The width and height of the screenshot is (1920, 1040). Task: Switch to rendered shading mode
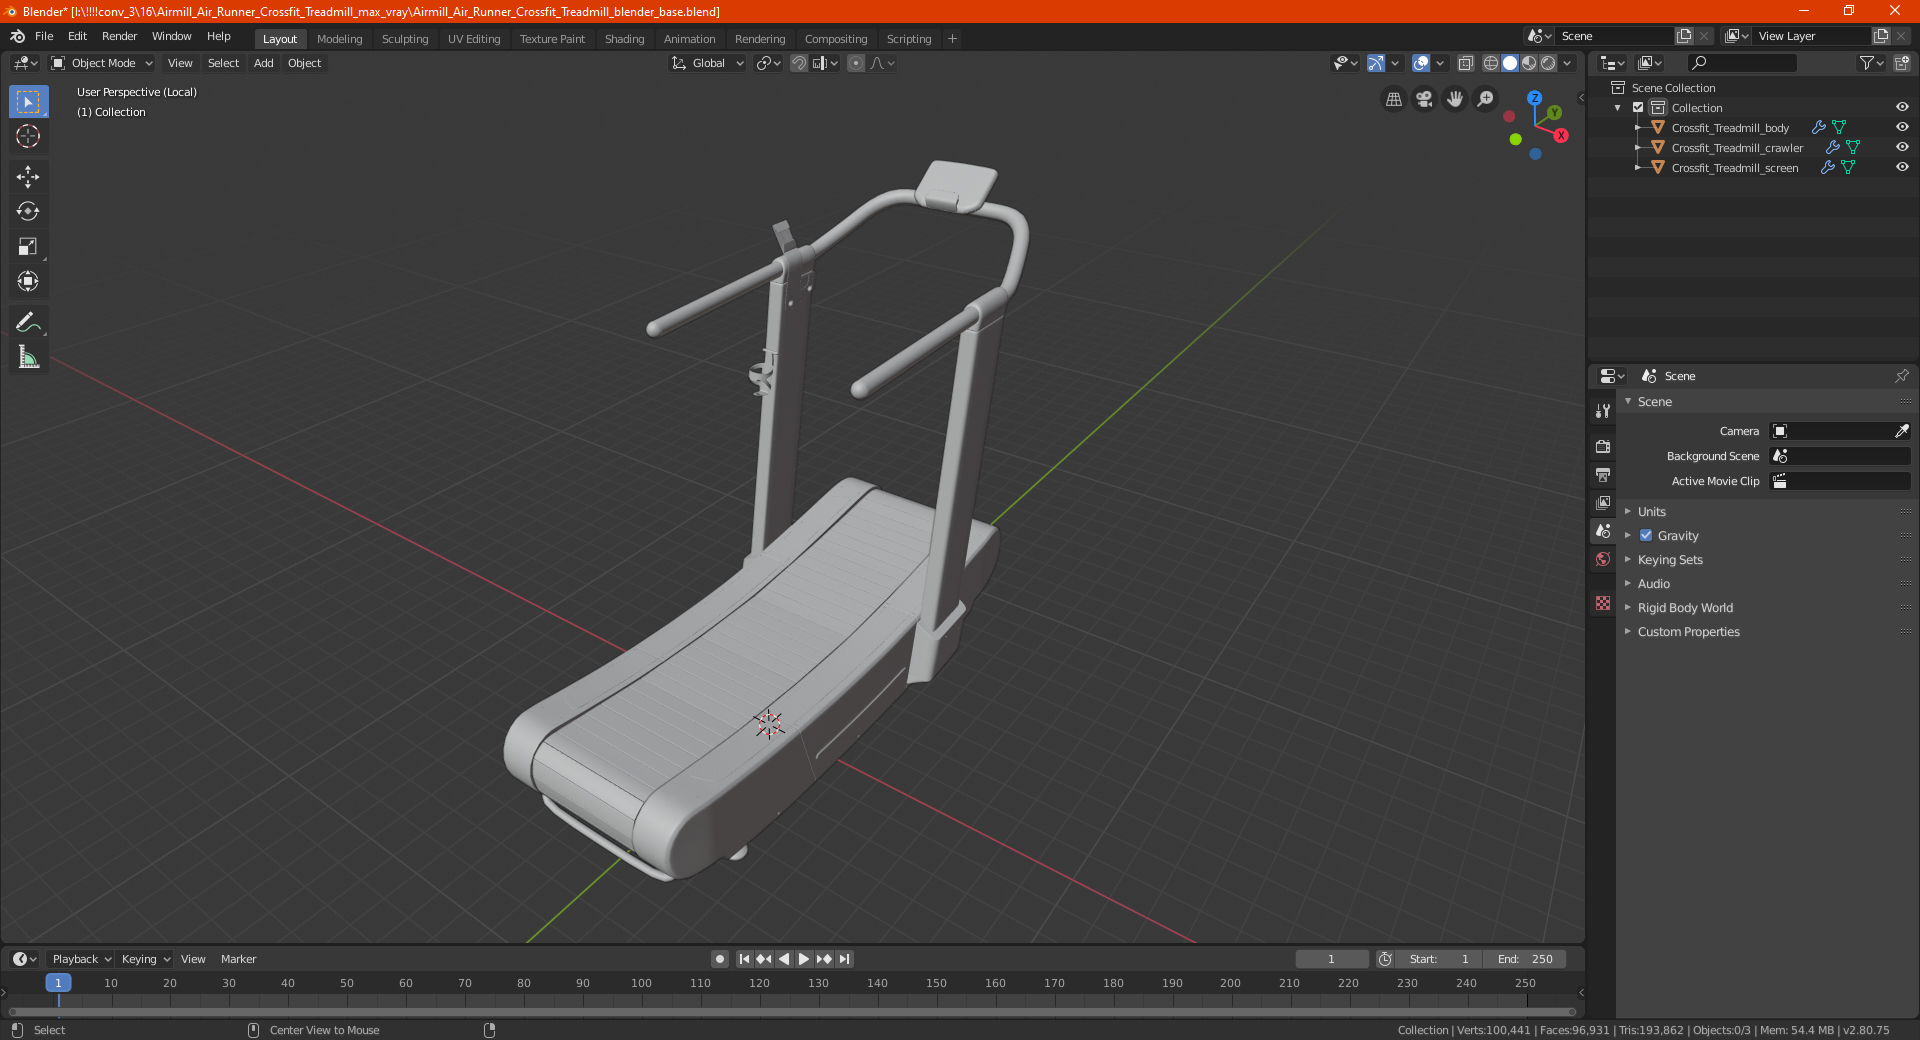(x=1548, y=63)
